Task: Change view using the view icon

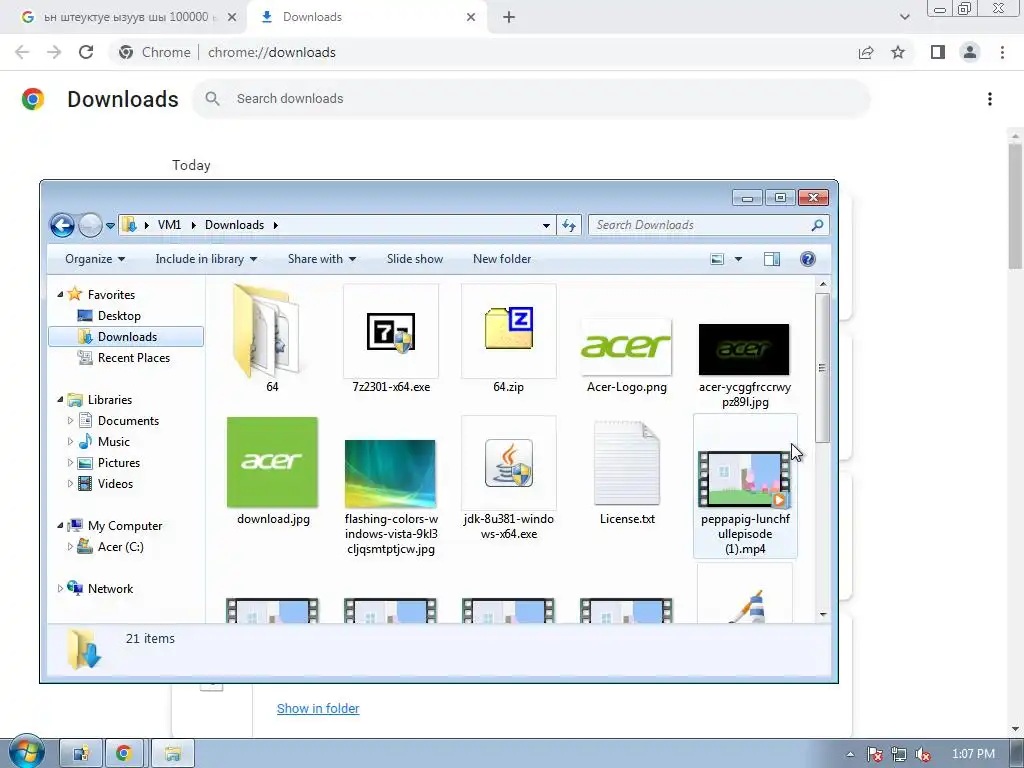Action: point(717,259)
